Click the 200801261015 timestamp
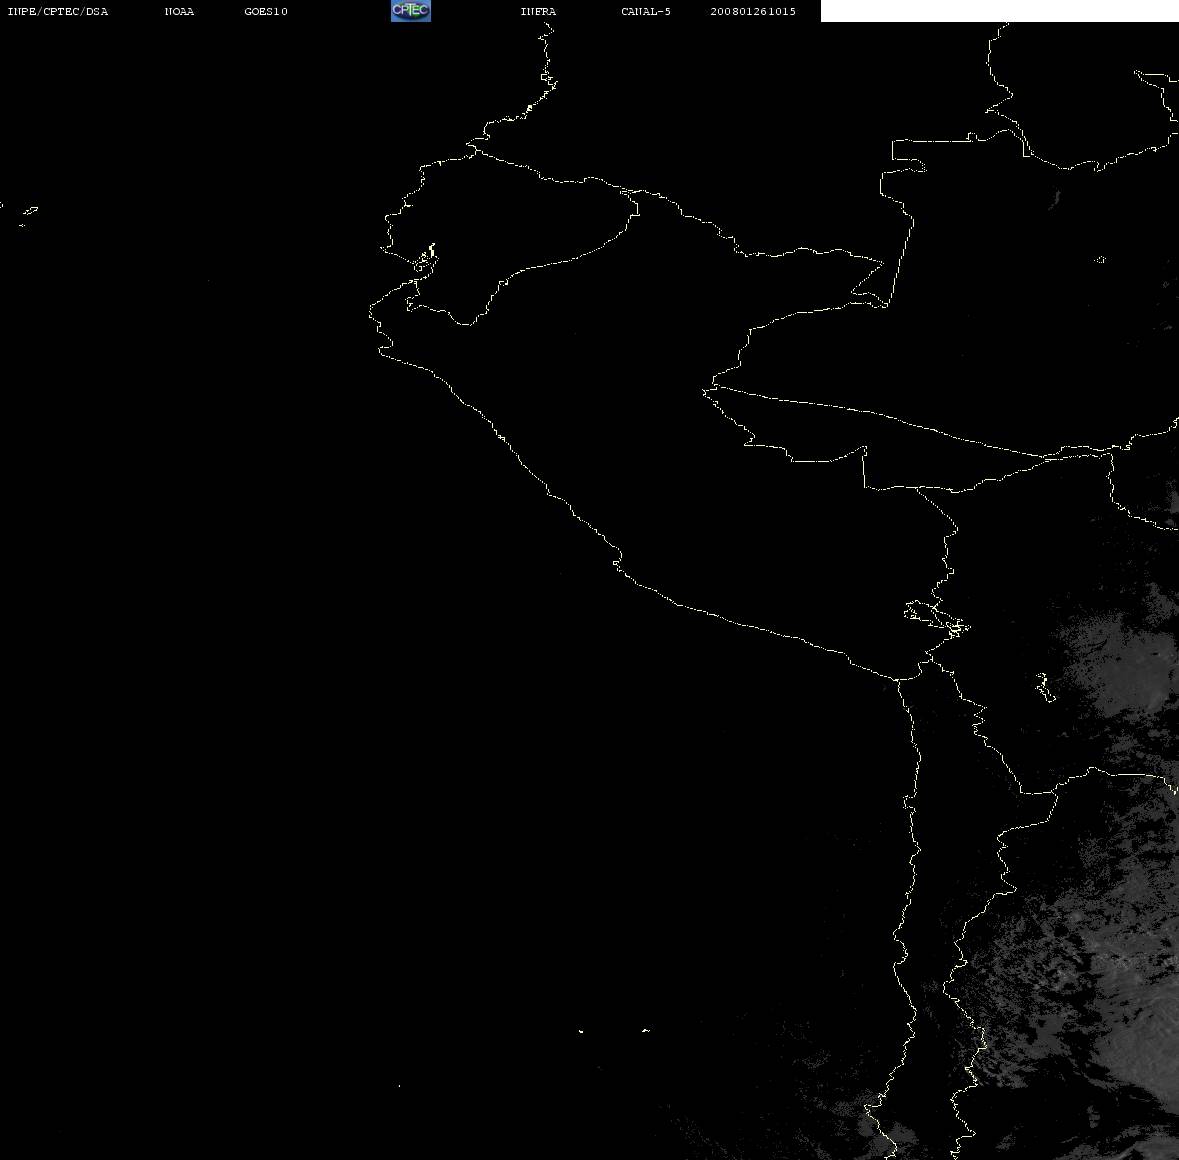 (753, 11)
